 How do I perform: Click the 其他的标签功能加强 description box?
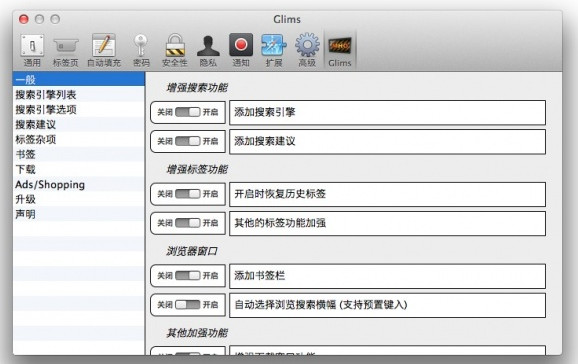click(x=387, y=223)
